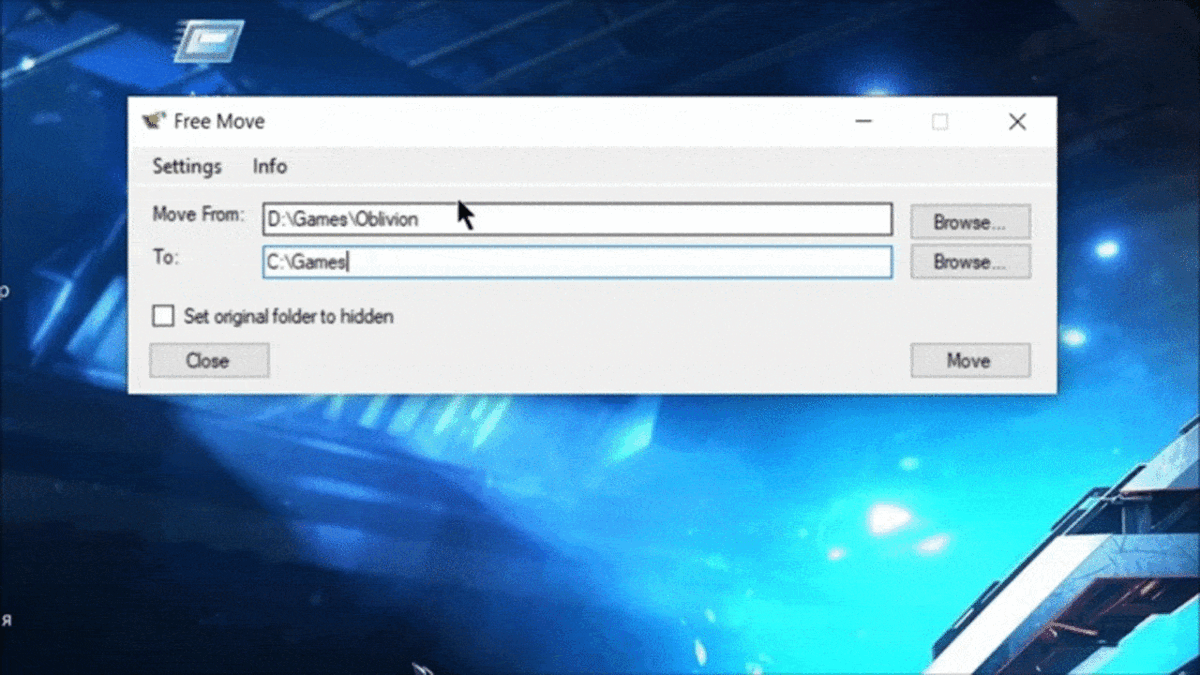Enable the "Set original folder to hidden" checkbox
1200x675 pixels.
click(162, 316)
